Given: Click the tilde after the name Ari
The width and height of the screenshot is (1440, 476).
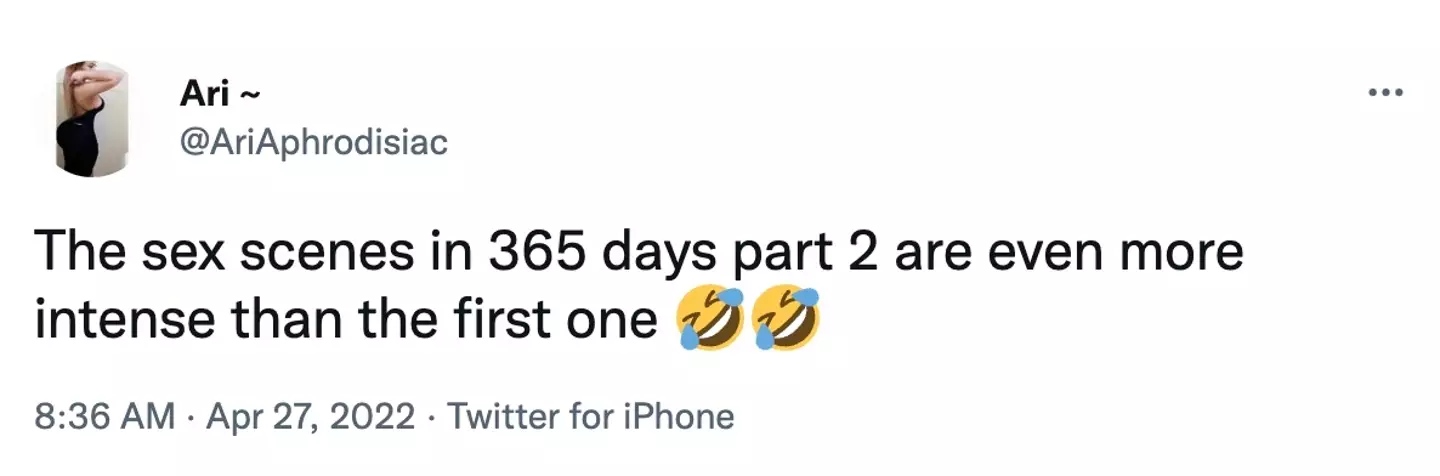Looking at the screenshot, I should [253, 95].
